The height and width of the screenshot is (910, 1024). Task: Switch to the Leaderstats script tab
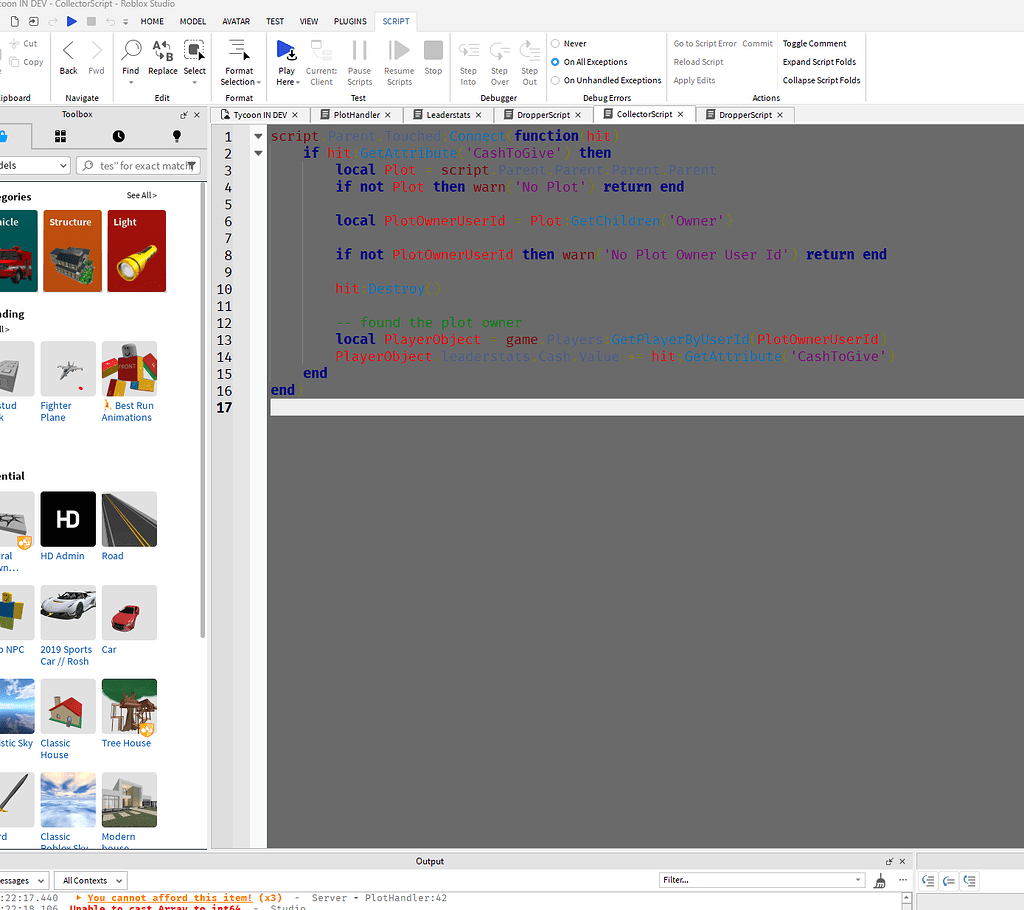(x=446, y=114)
